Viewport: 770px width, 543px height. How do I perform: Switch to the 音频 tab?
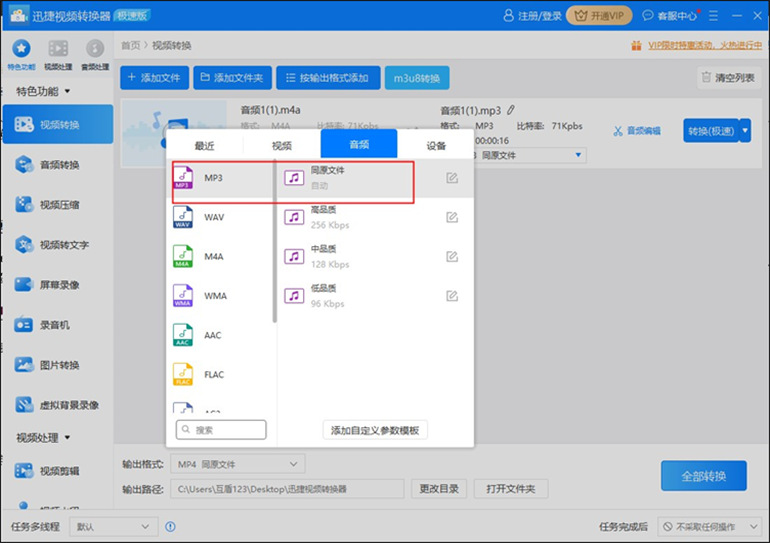pyautogui.click(x=359, y=144)
